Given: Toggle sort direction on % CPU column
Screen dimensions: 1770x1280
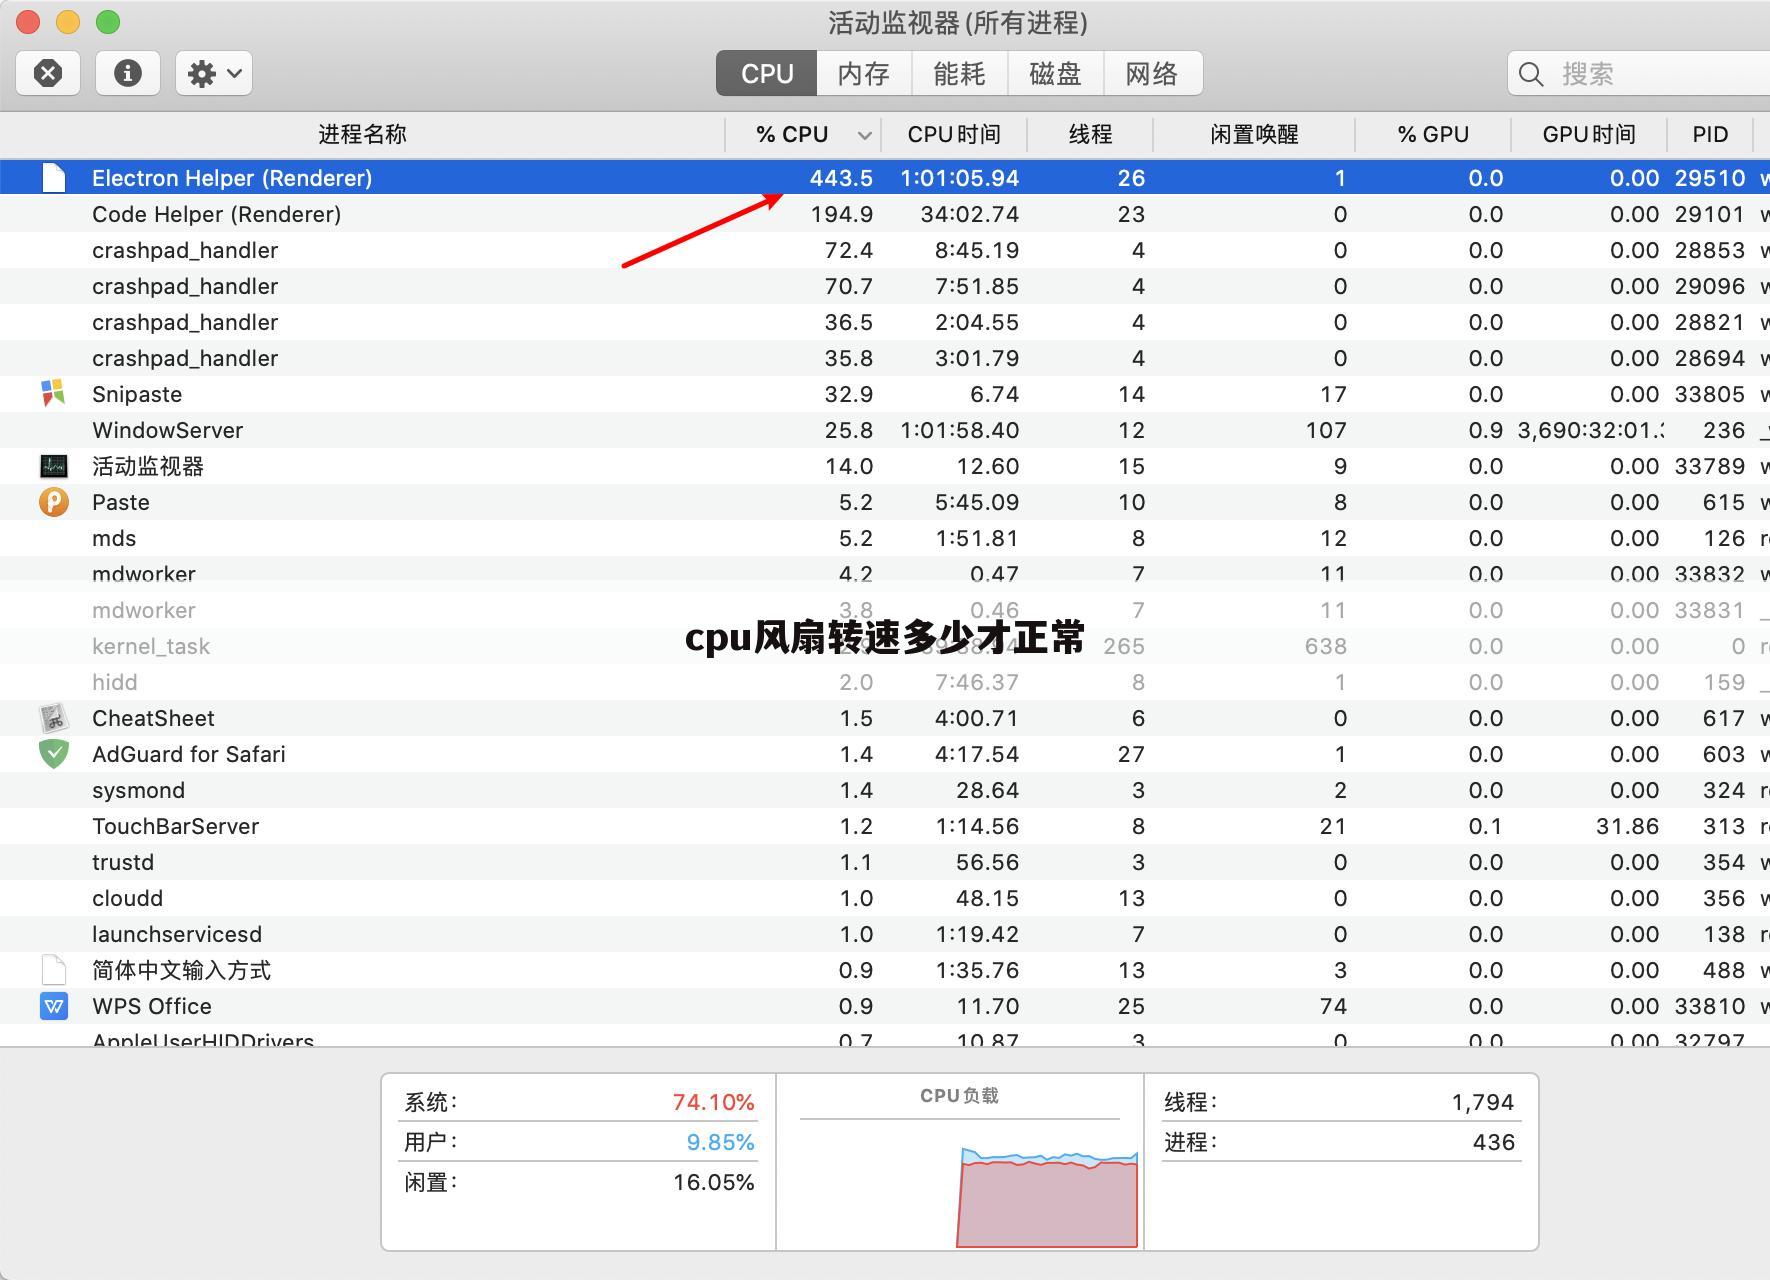Looking at the screenshot, I should [793, 134].
